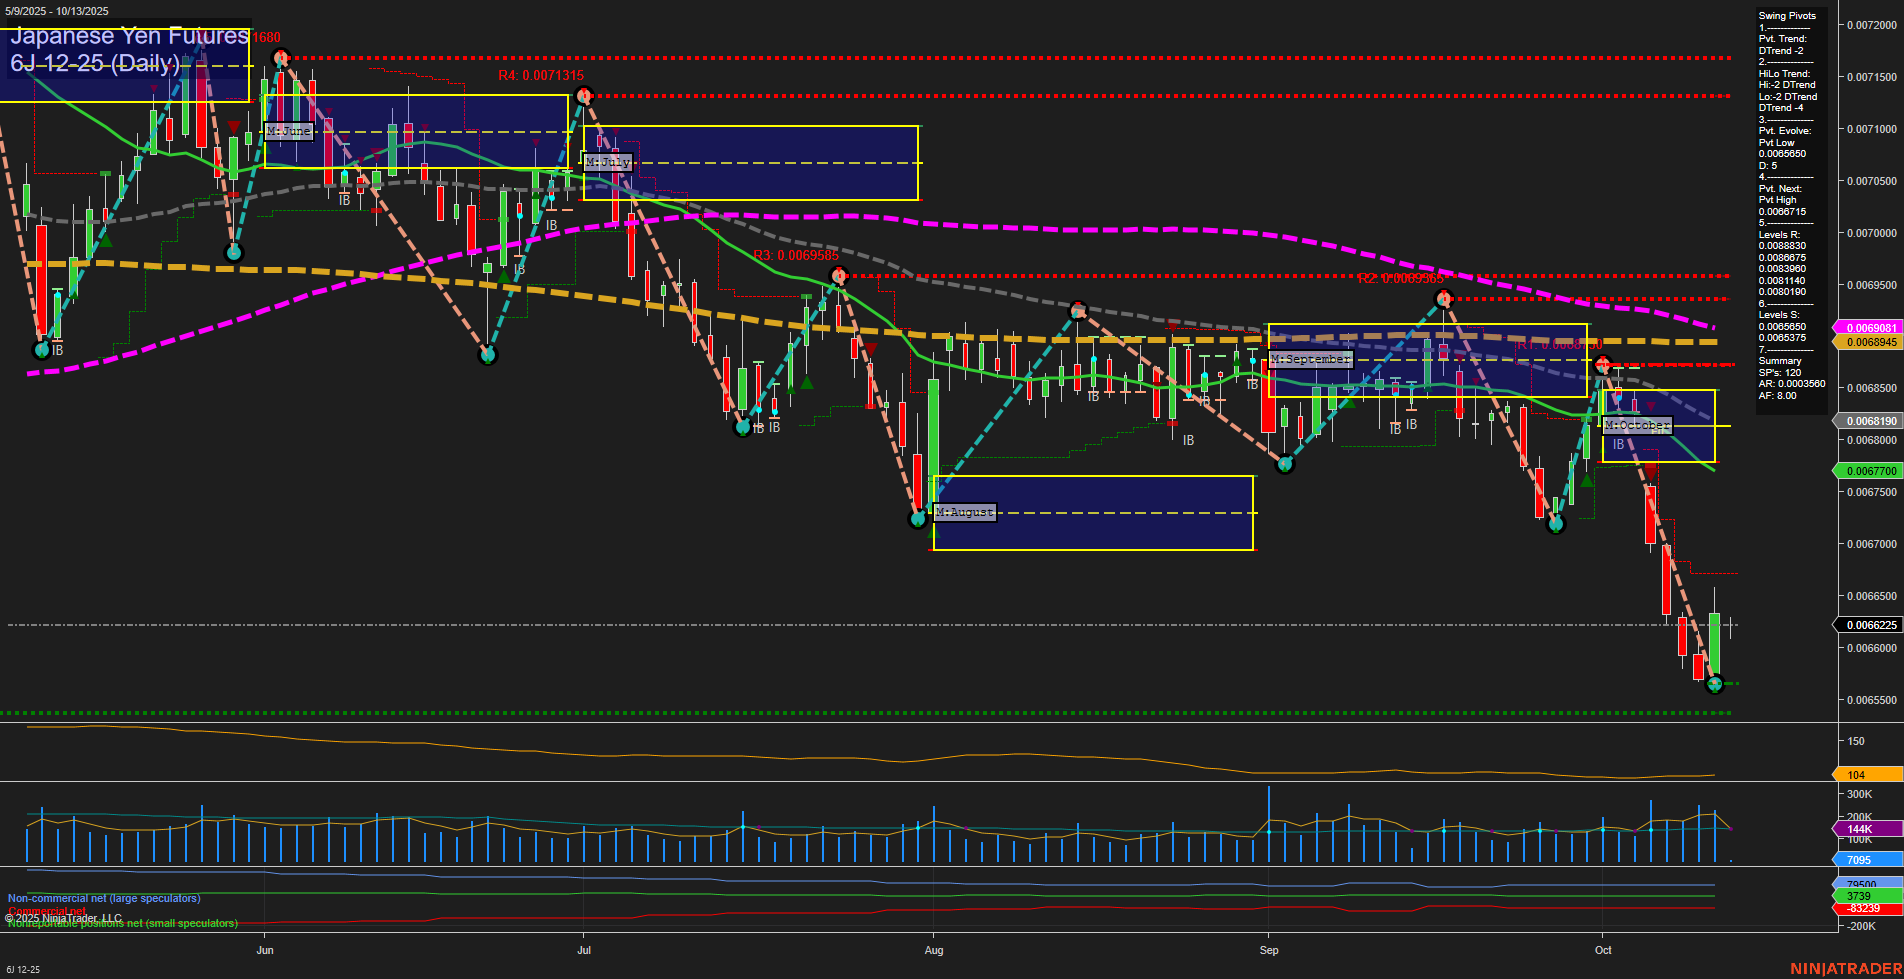Click the NINJATRADER logo in bottom right
Viewport: 1904px width, 979px height.
point(1846,967)
